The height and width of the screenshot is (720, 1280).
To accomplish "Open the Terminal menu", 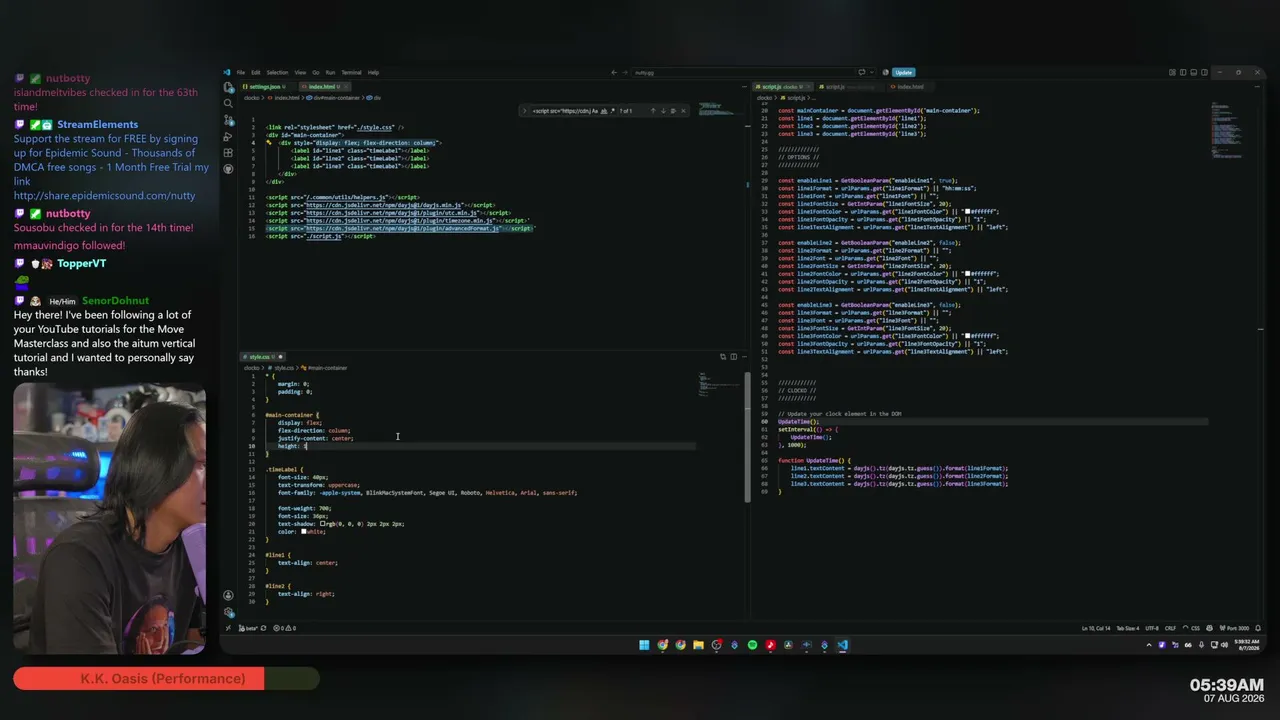I will 351,72.
